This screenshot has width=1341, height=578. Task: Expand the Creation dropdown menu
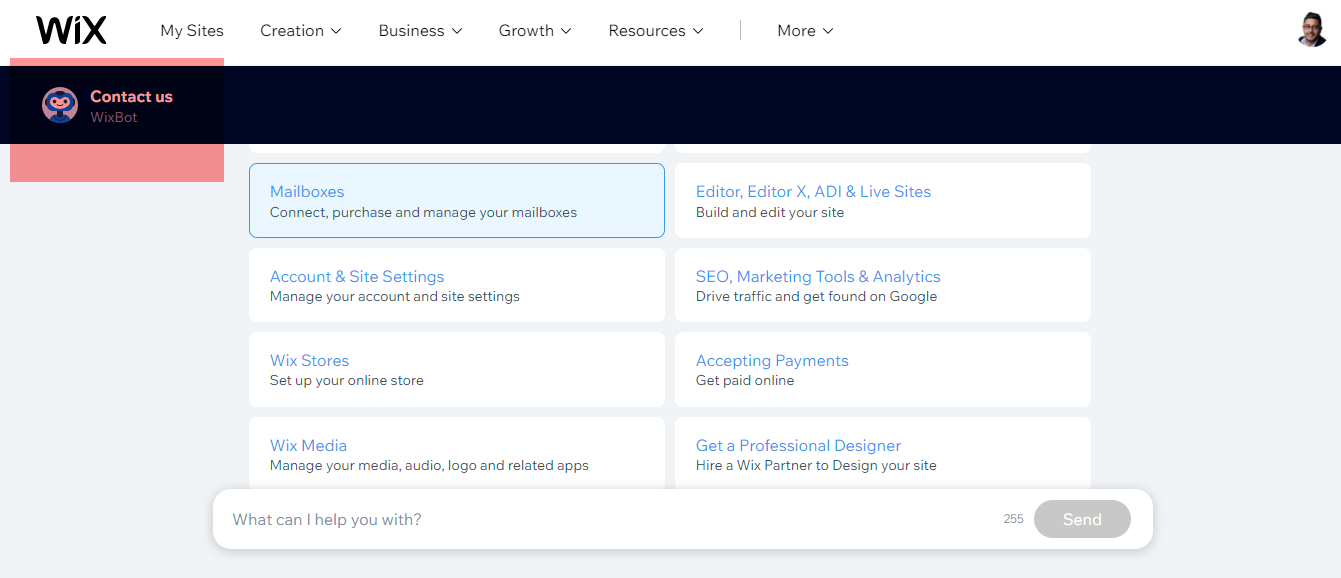(x=300, y=31)
